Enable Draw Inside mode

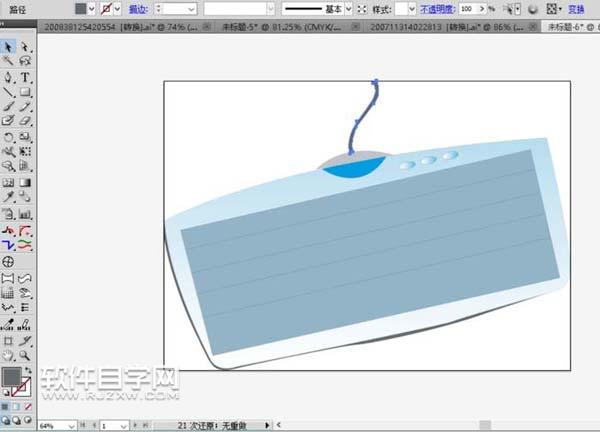28,420
